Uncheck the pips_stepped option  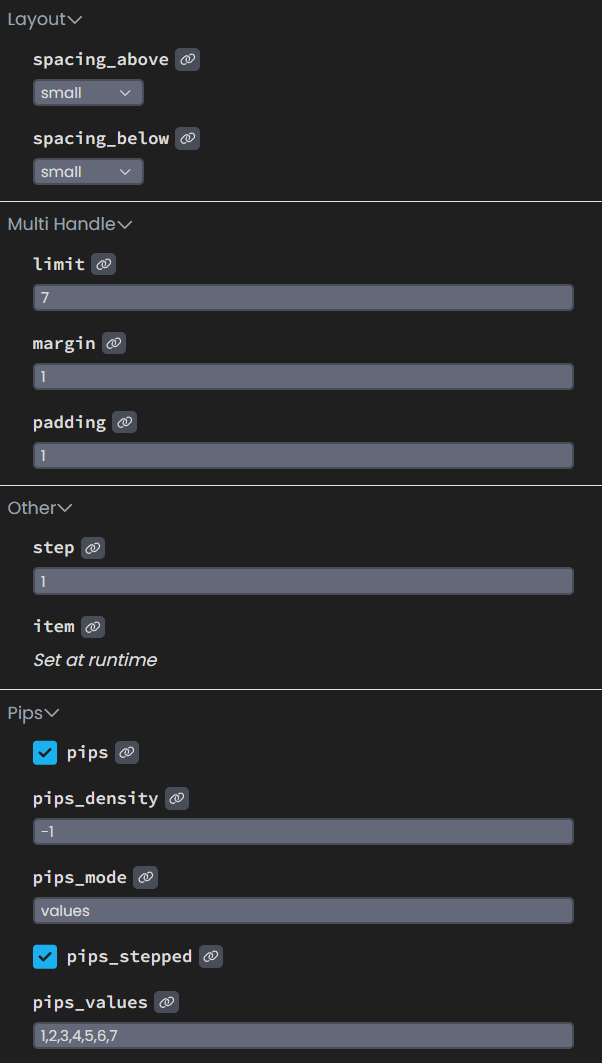(44, 956)
